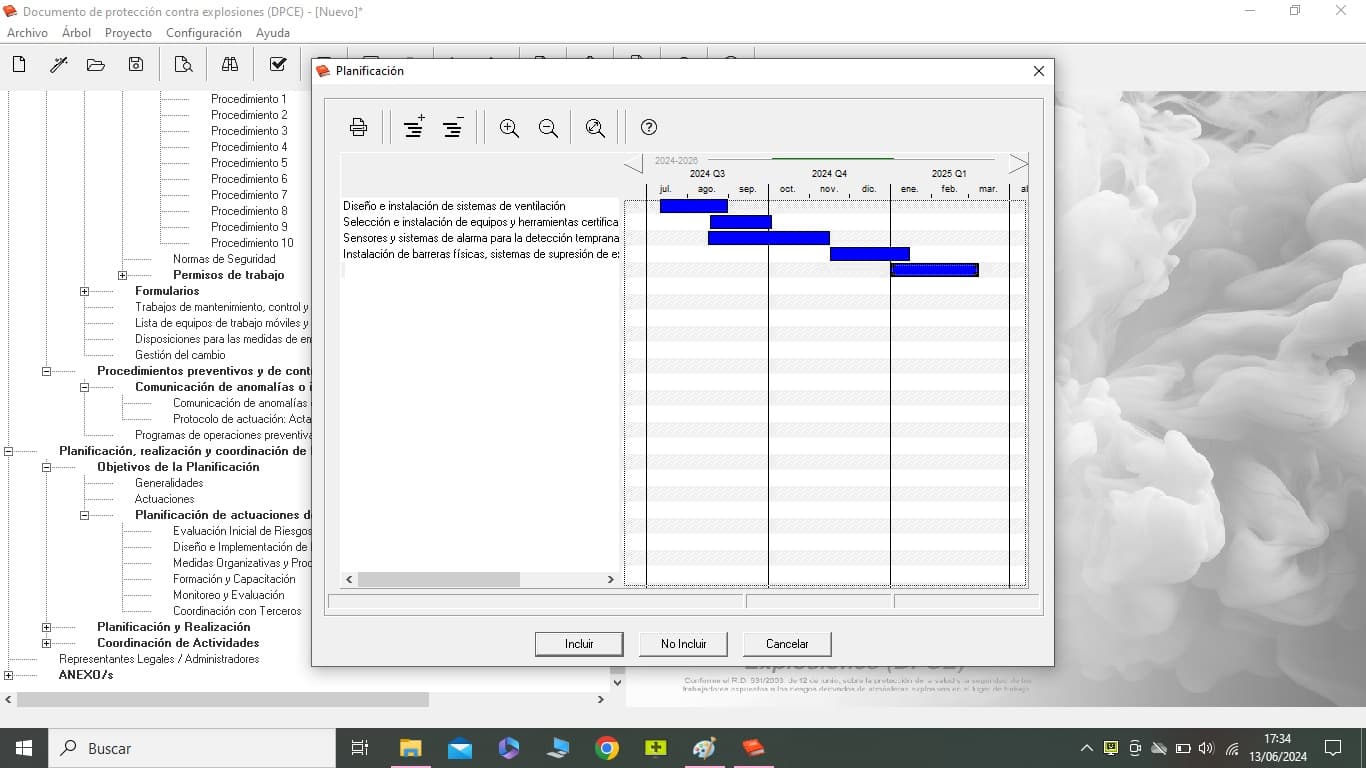Expand the Planificación y Realización node
The image size is (1366, 768).
point(46,627)
